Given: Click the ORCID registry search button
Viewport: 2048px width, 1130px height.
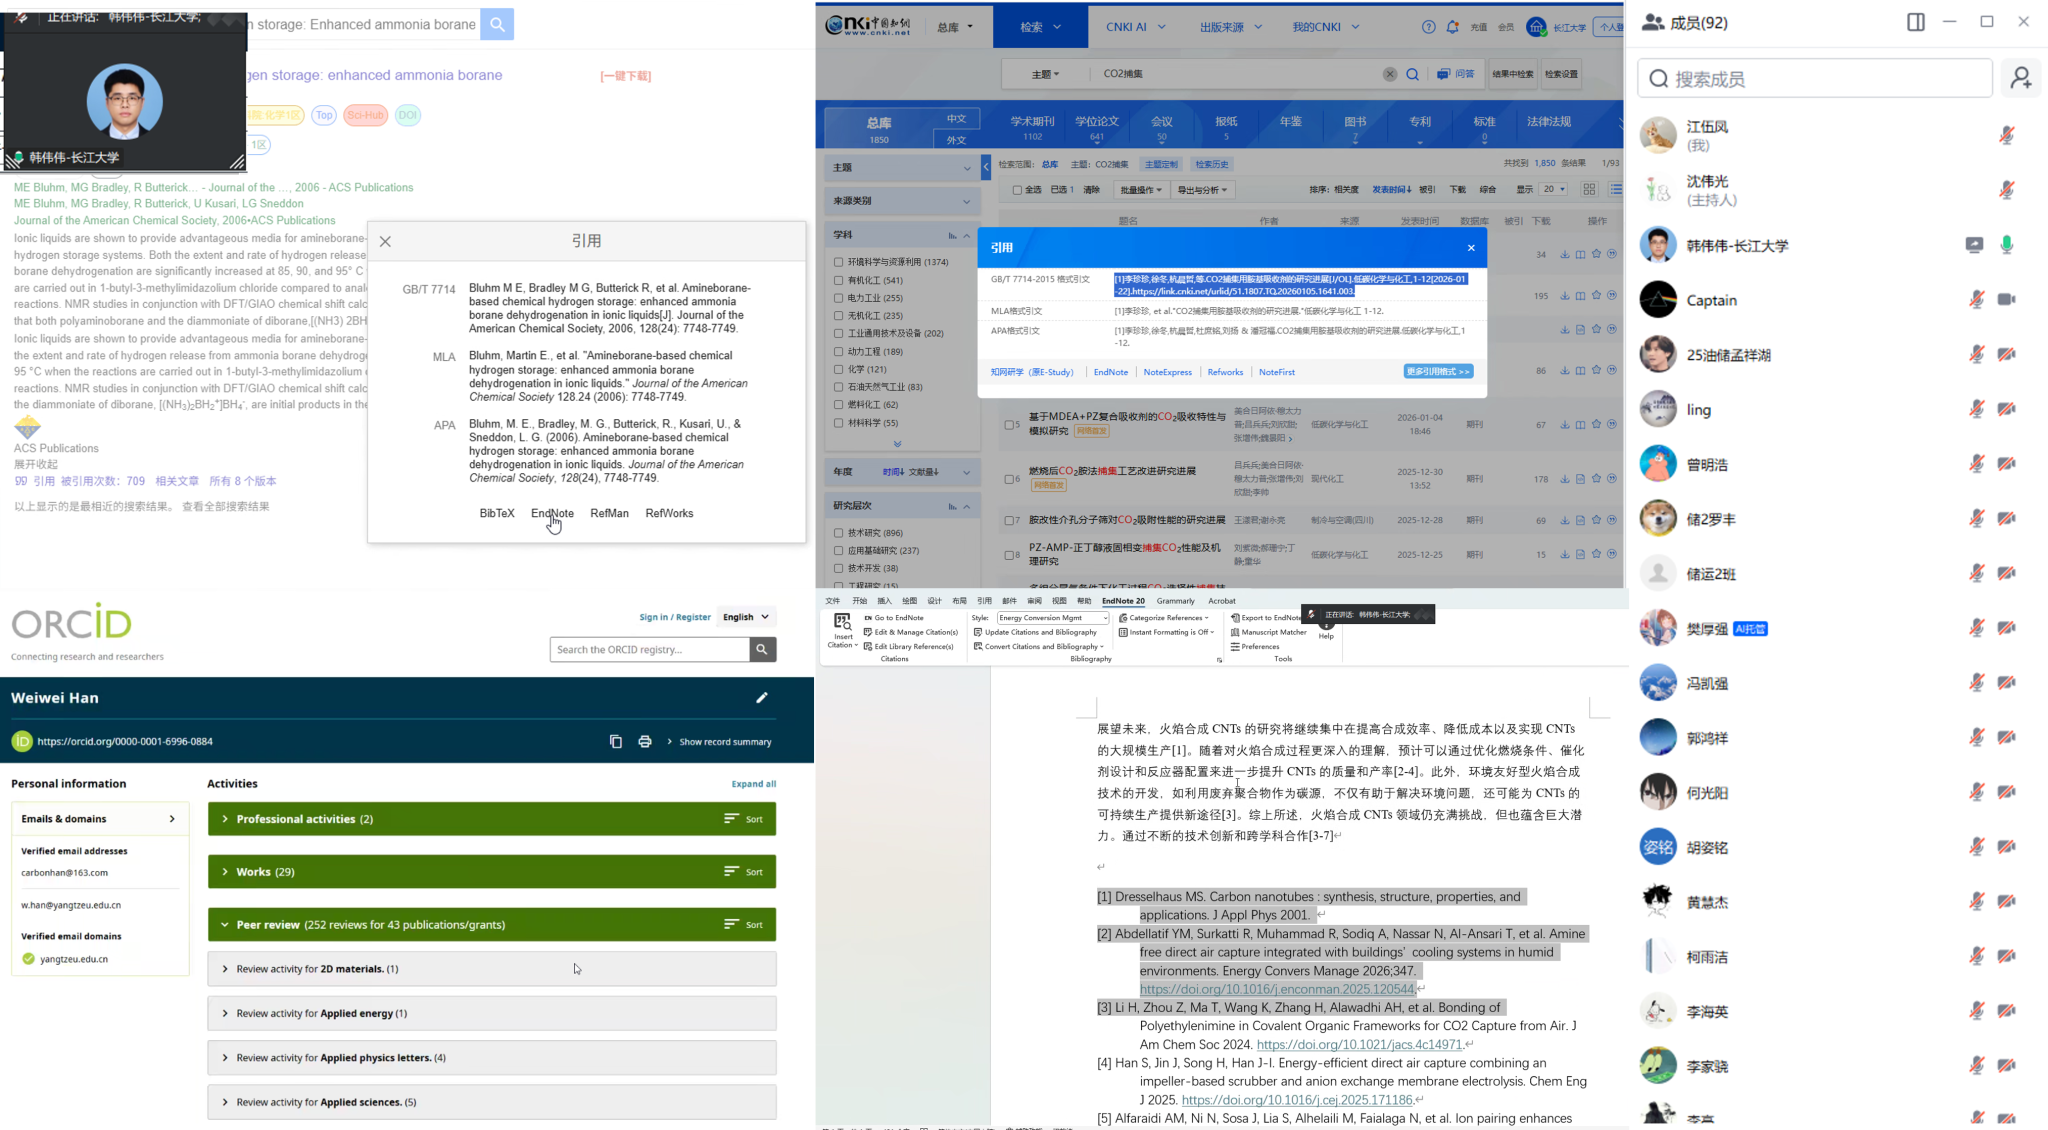Looking at the screenshot, I should coord(762,650).
